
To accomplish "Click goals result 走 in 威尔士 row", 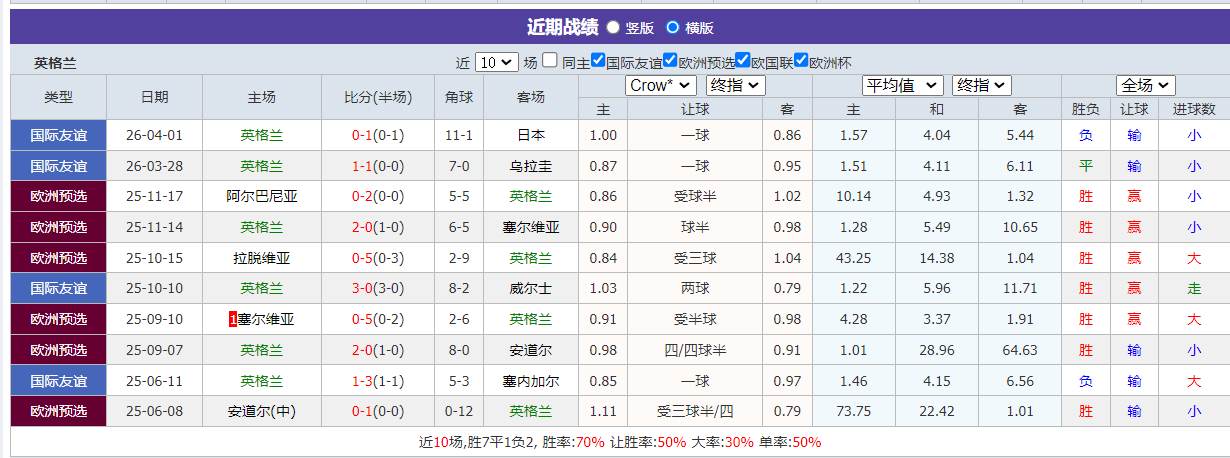I will [x=1194, y=289].
